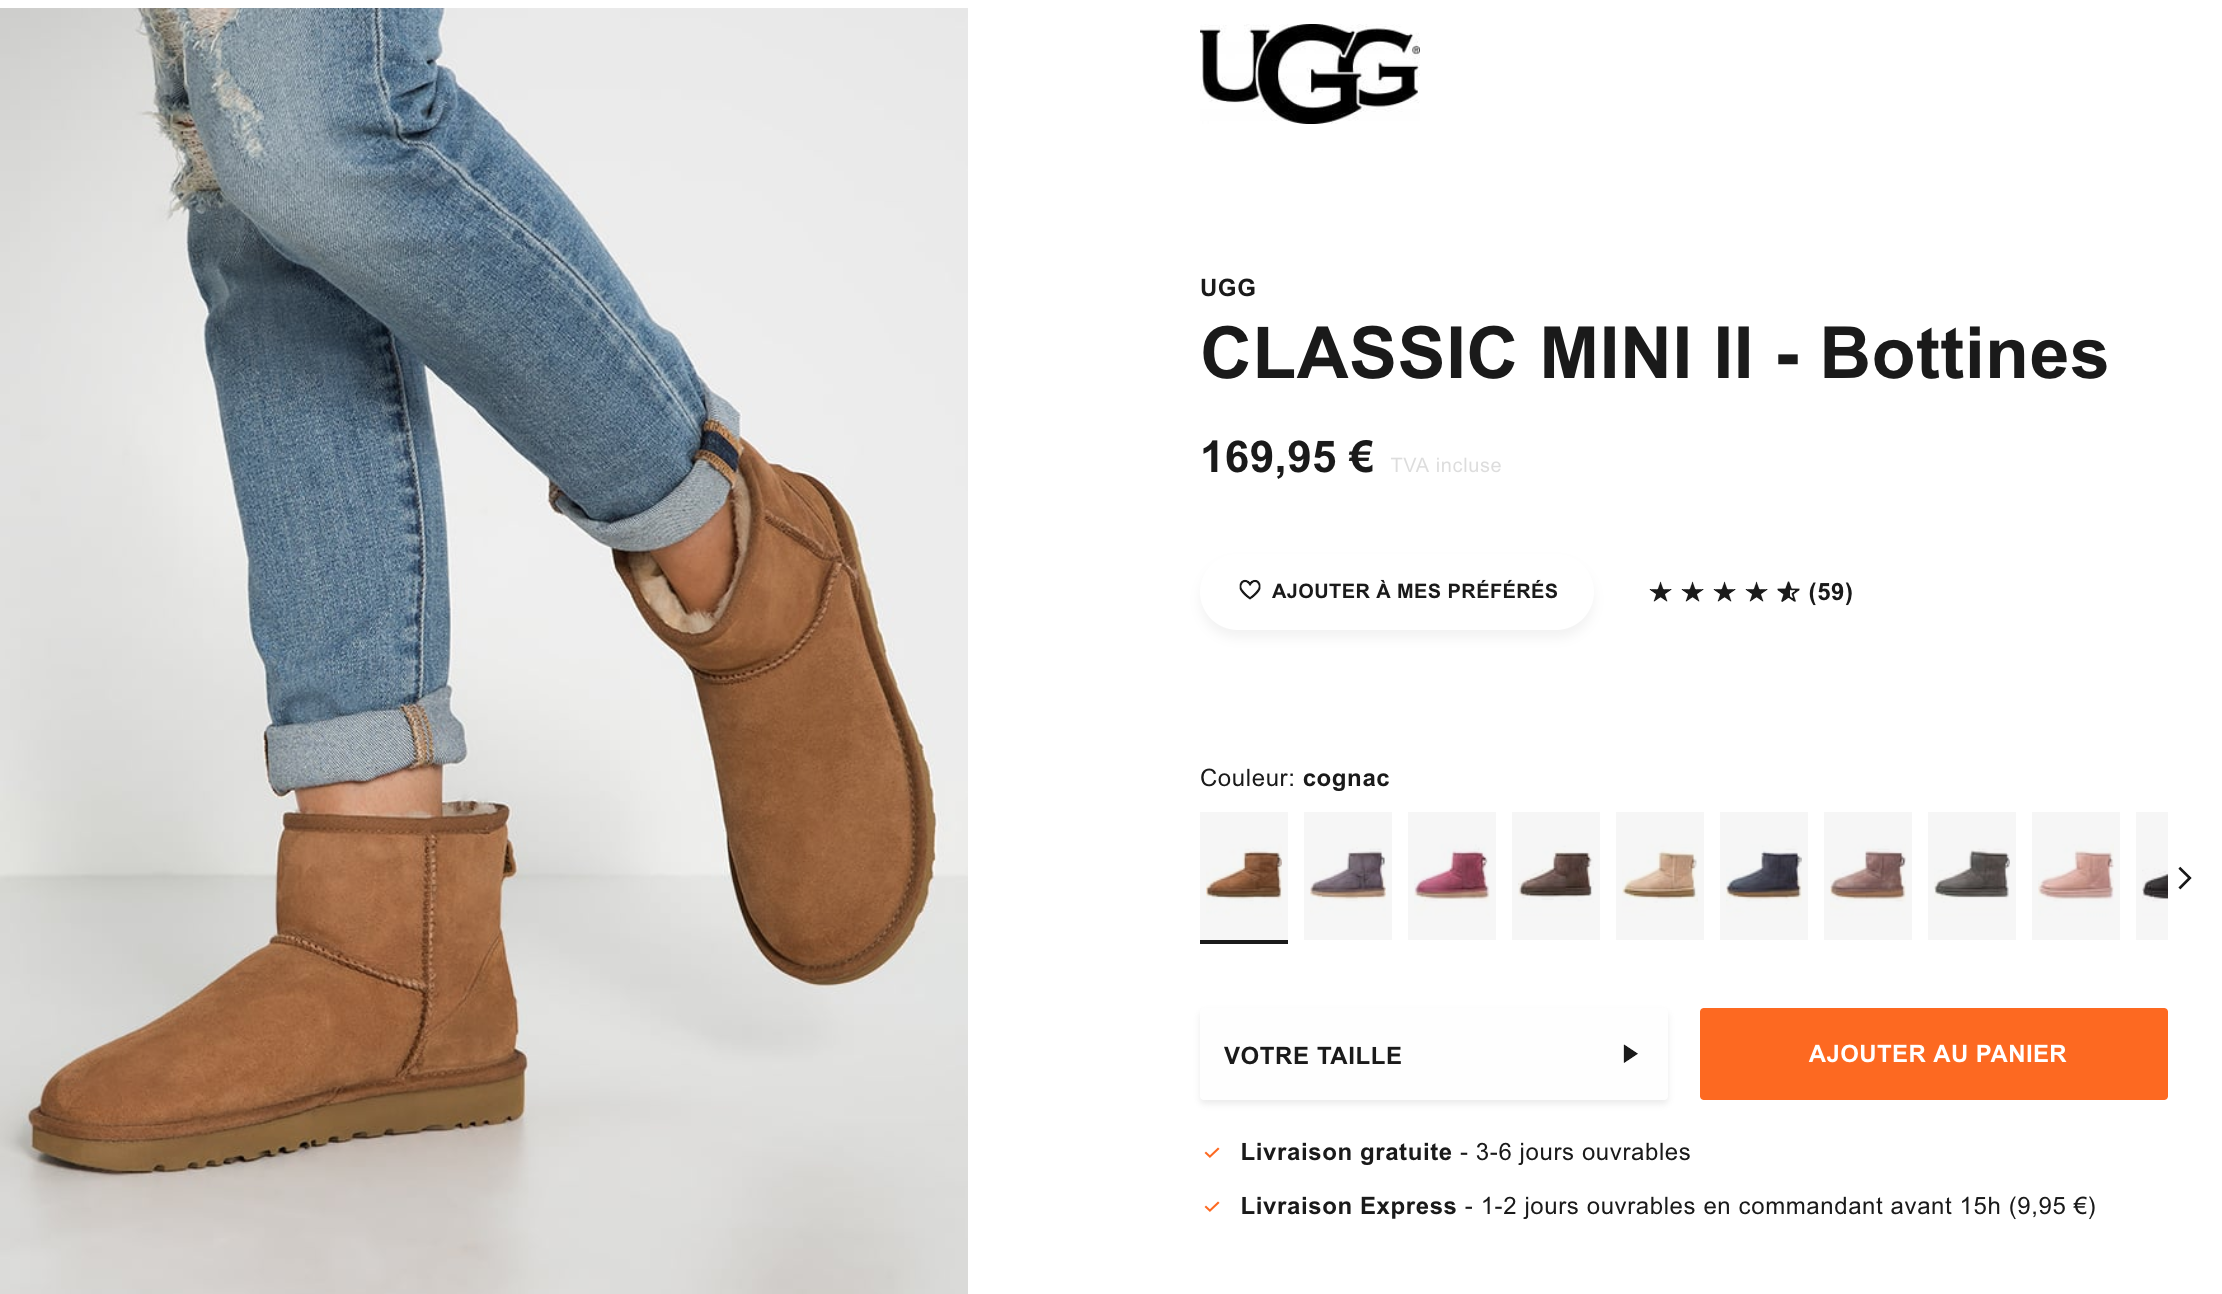Pick the dark chocolate brown boot swatch

click(x=1556, y=876)
